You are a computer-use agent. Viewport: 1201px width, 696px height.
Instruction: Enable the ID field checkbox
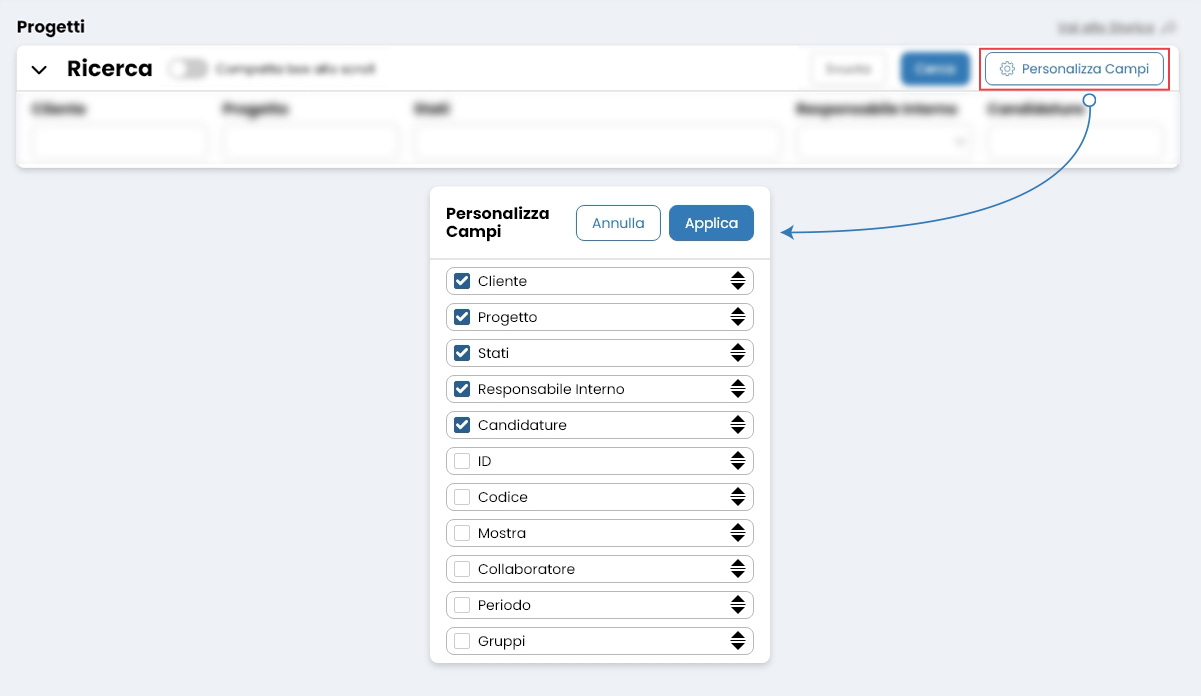462,461
